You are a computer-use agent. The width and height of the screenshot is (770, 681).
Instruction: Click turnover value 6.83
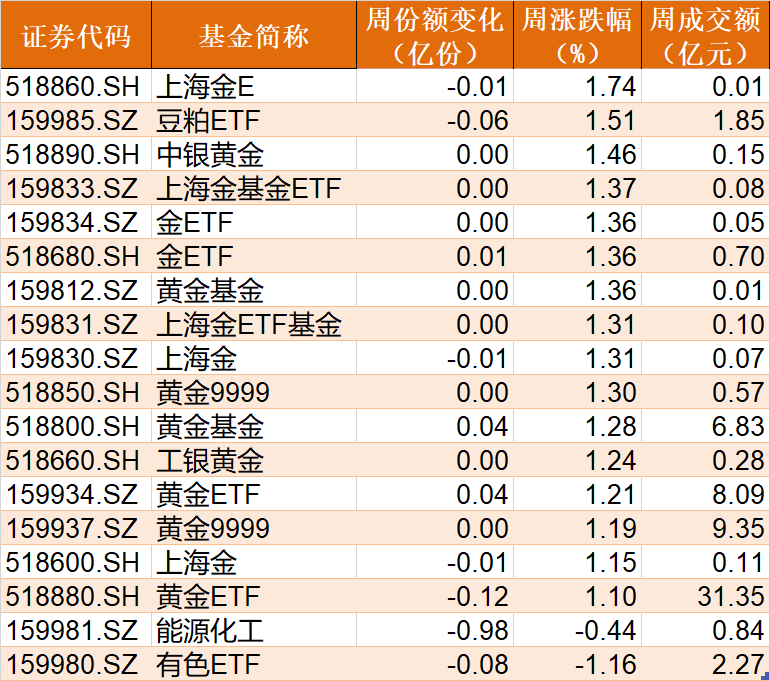pos(739,426)
